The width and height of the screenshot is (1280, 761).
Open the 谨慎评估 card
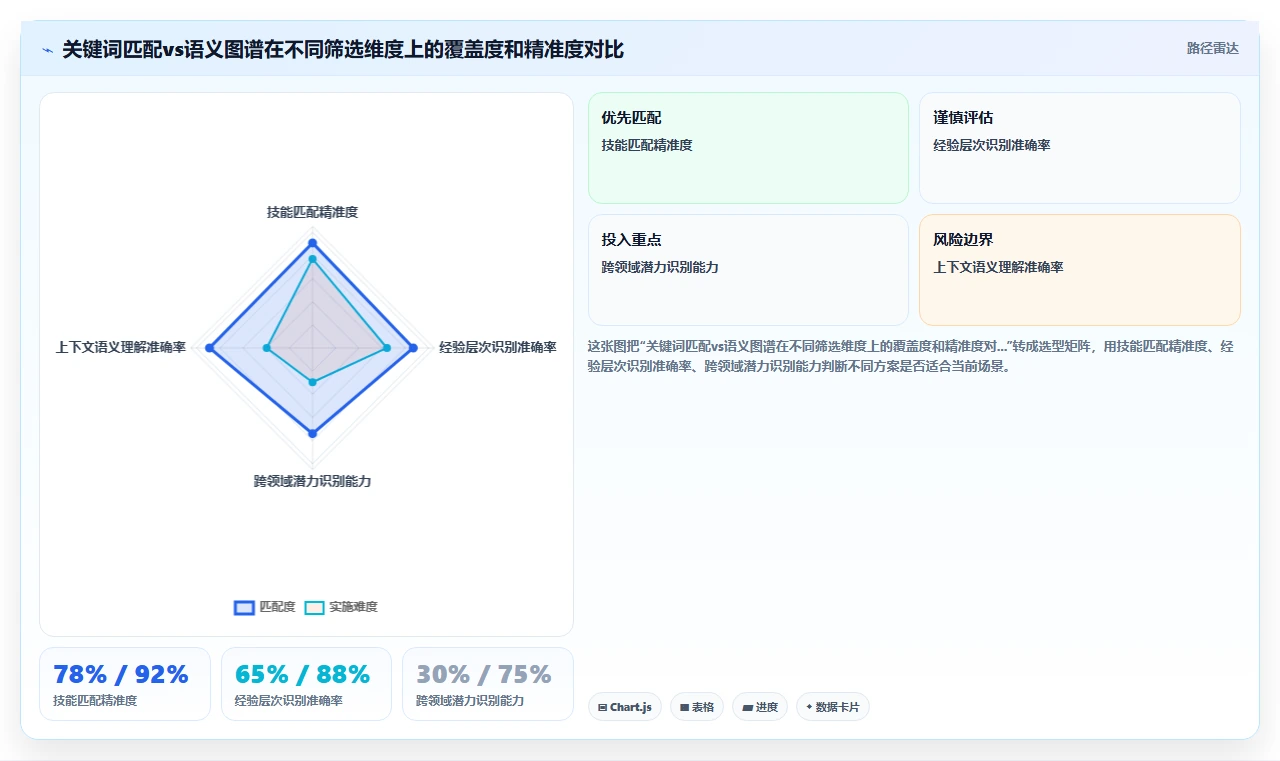point(1080,148)
